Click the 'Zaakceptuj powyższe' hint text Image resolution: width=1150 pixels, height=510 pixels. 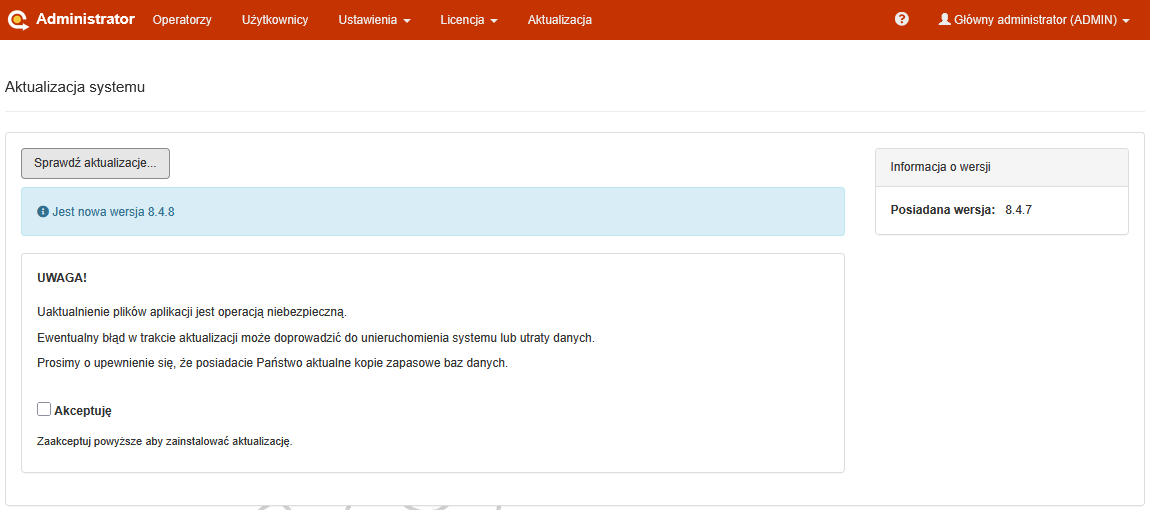pos(164,441)
